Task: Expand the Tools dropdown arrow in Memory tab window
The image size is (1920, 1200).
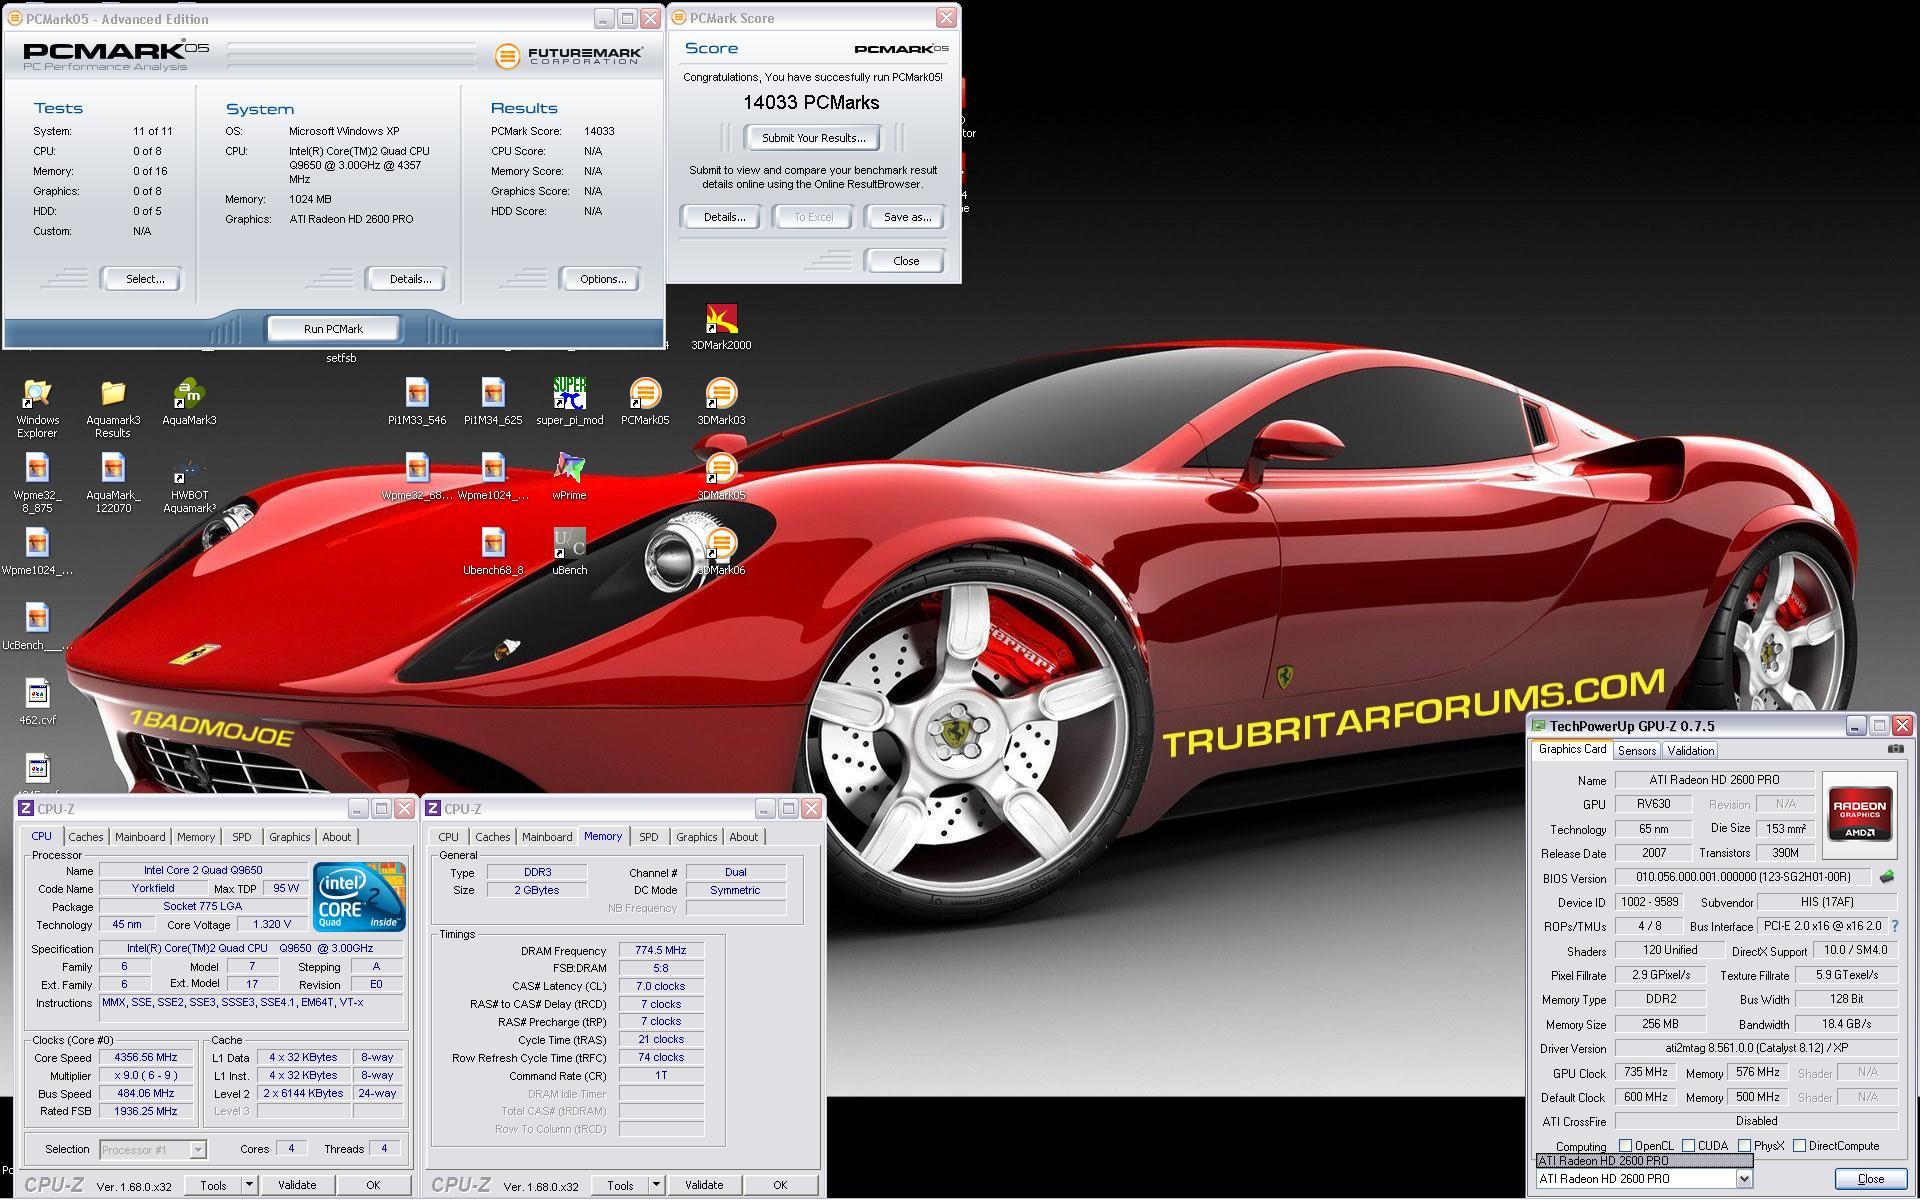Action: [656, 1185]
